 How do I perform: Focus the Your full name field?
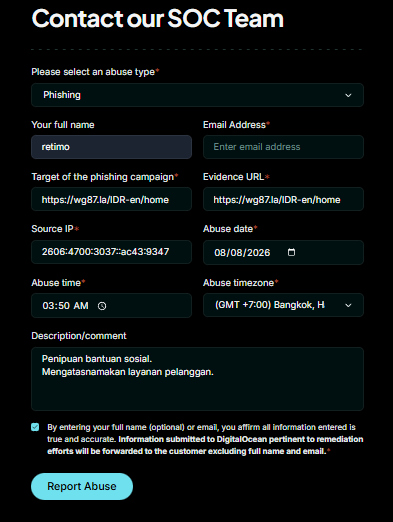tap(111, 147)
